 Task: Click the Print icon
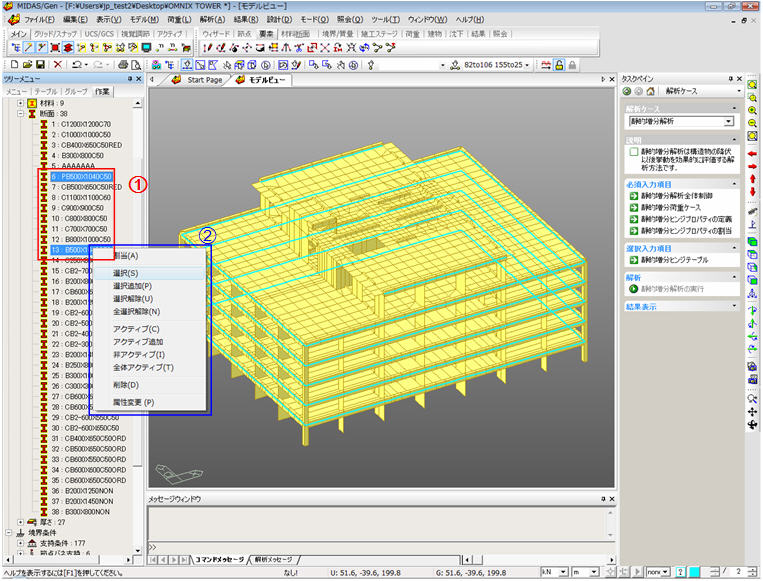(124, 65)
